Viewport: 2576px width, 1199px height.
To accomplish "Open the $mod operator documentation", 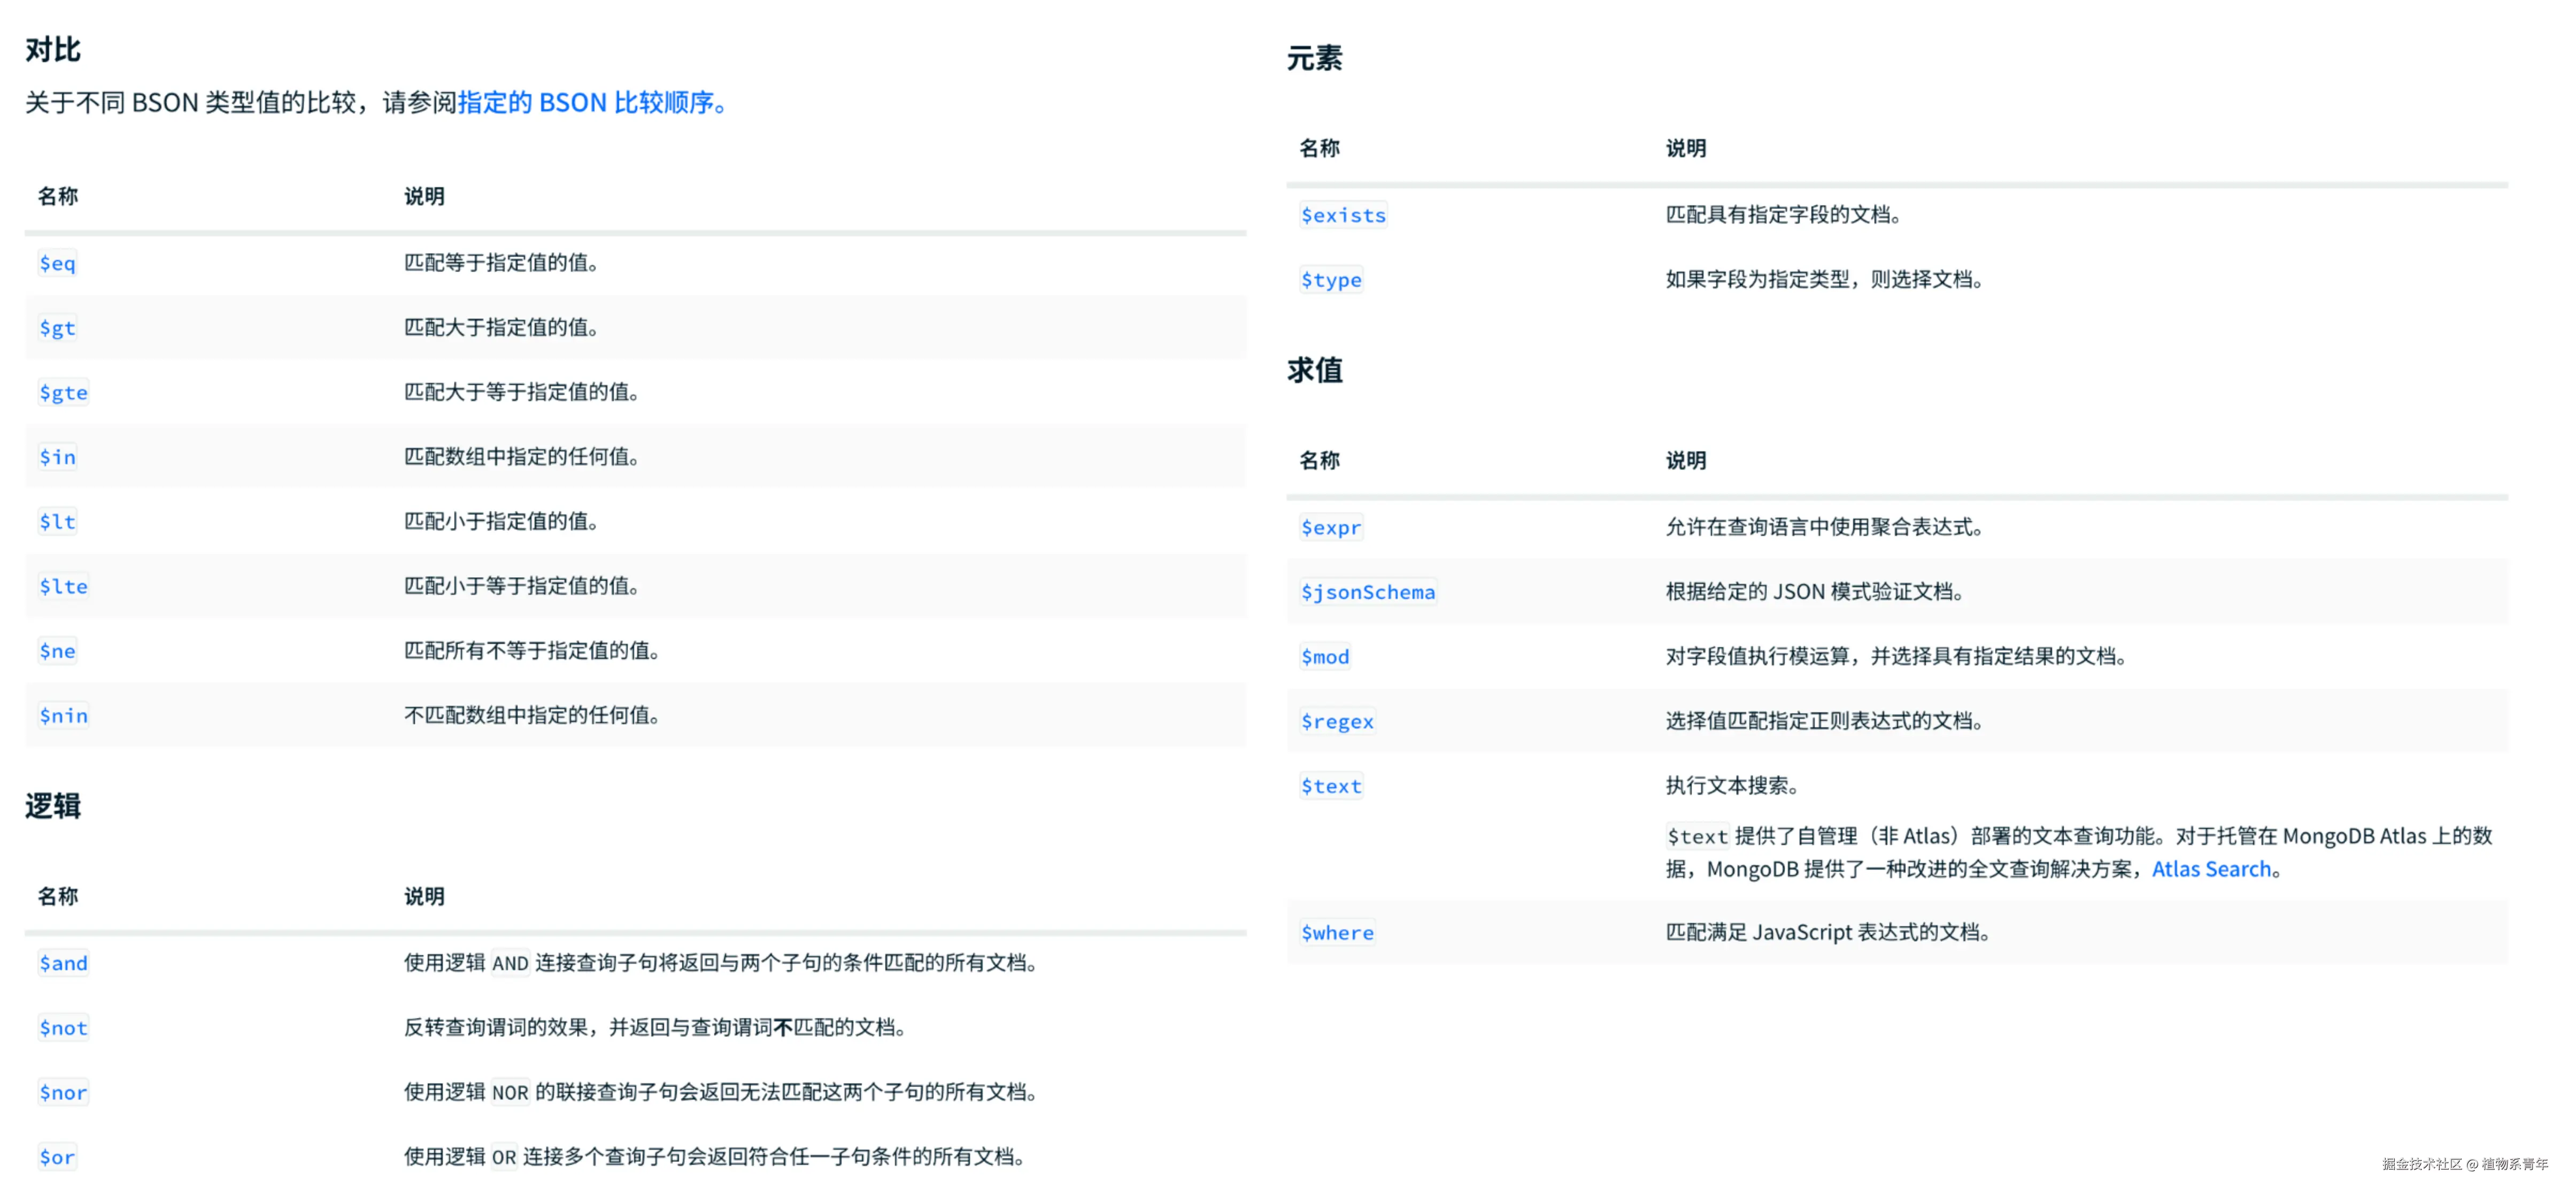I will (1325, 656).
